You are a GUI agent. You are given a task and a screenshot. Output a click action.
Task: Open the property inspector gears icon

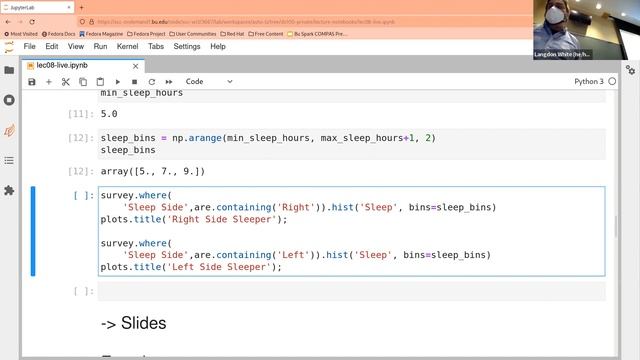[x=630, y=70]
